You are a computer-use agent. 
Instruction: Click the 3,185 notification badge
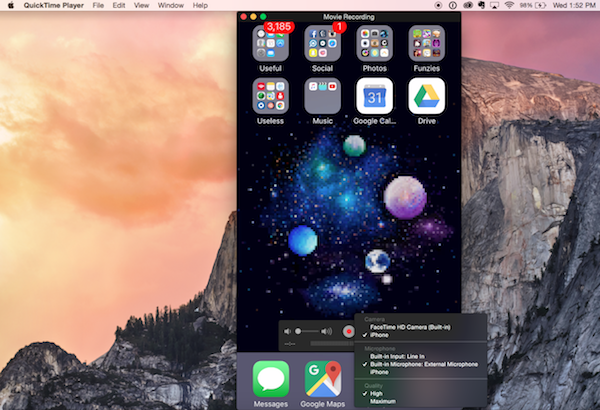[x=279, y=27]
